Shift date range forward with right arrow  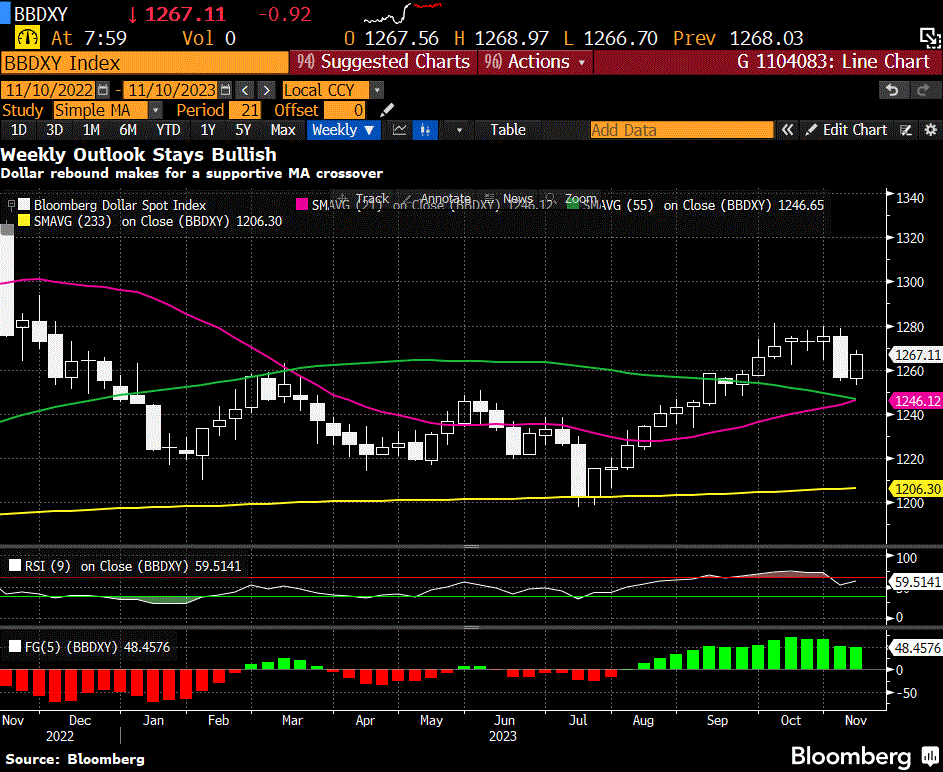pos(266,90)
